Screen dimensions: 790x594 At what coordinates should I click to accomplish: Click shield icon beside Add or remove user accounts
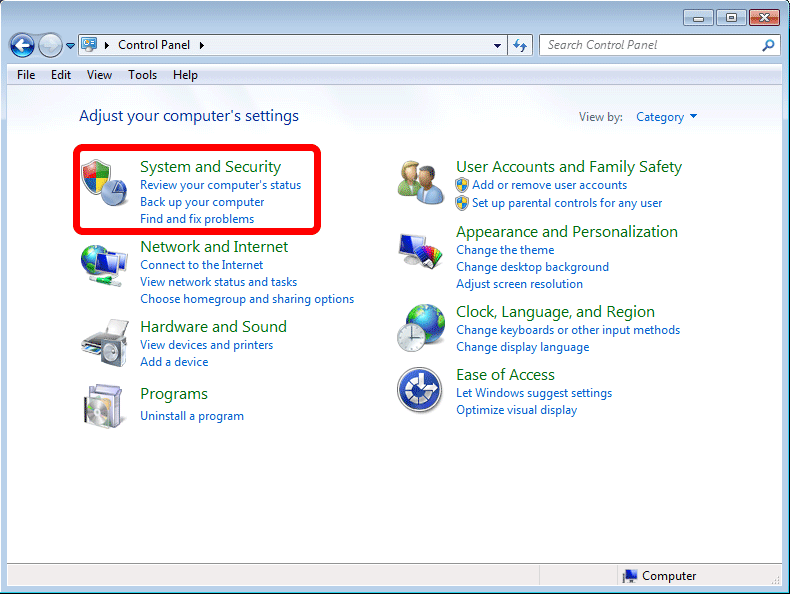pyautogui.click(x=462, y=185)
